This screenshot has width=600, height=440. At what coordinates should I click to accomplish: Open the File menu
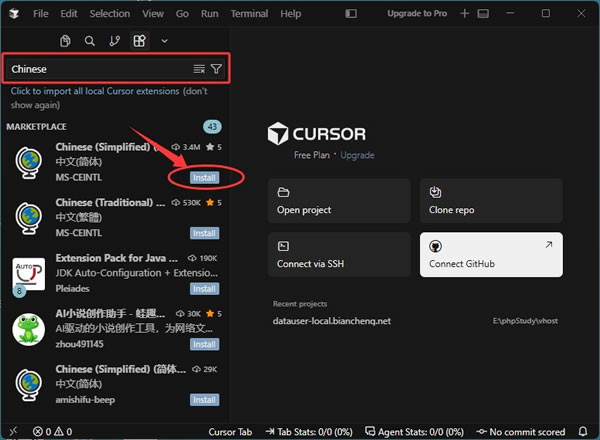coord(41,14)
